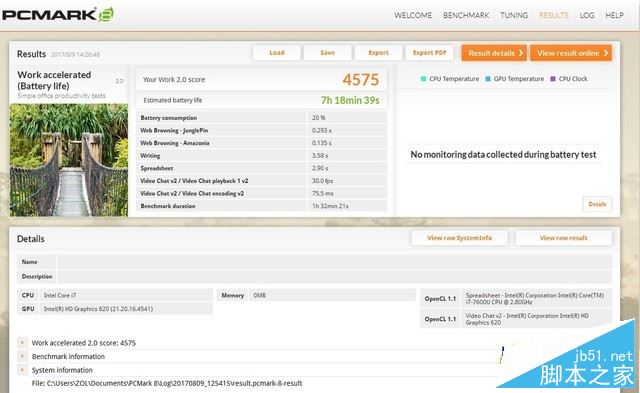Click the result file path text
Screen dimensions: 640x393
tap(167, 383)
